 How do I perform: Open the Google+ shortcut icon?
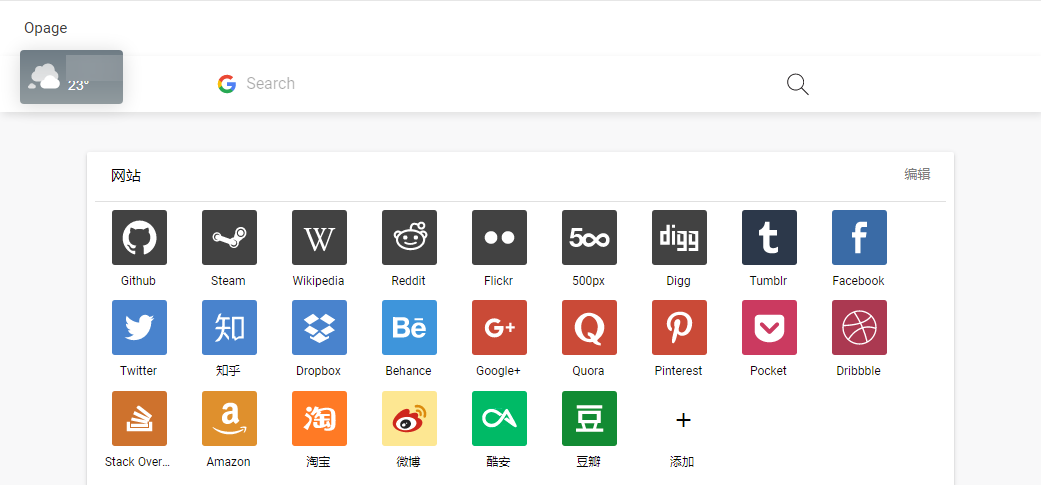499,328
